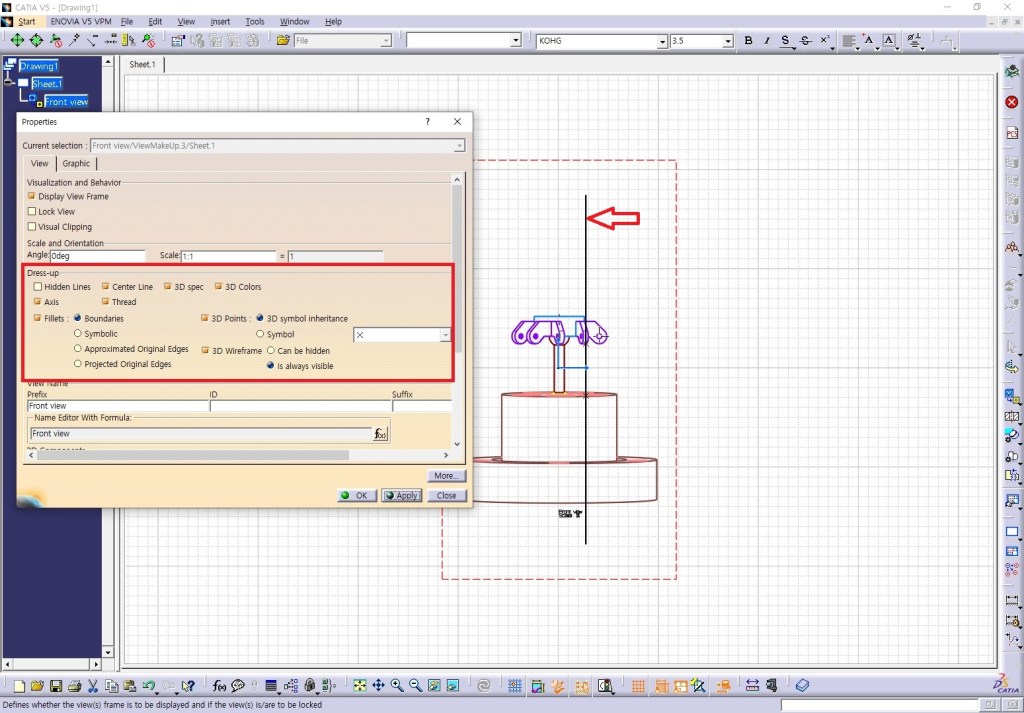This screenshot has width=1024, height=713.
Task: Click the formula f(x) icon in bottom toolbar
Action: [x=219, y=686]
